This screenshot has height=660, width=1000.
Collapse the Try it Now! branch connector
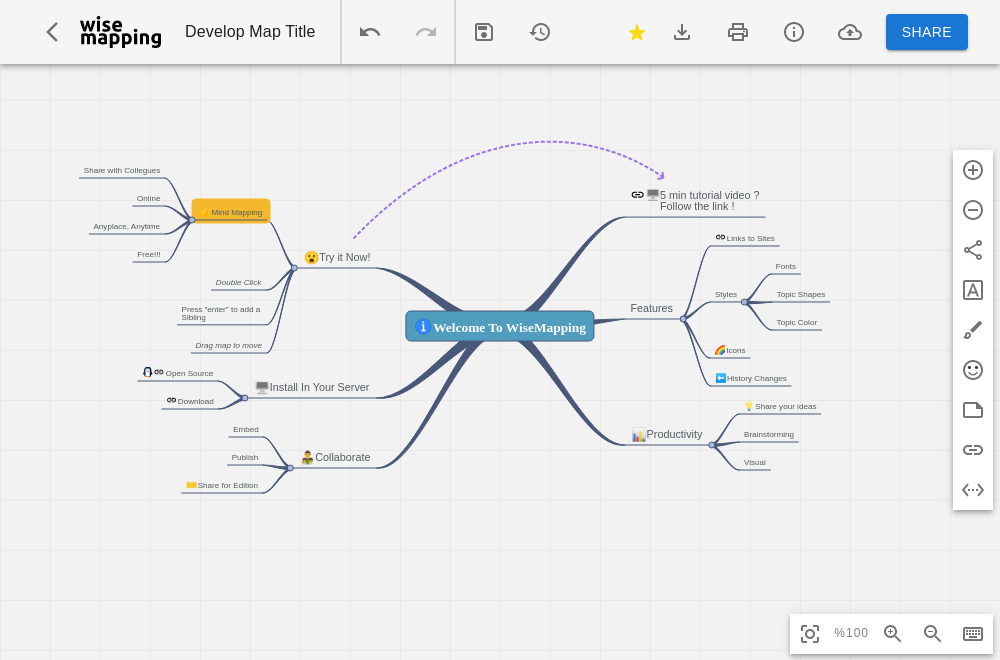294,268
